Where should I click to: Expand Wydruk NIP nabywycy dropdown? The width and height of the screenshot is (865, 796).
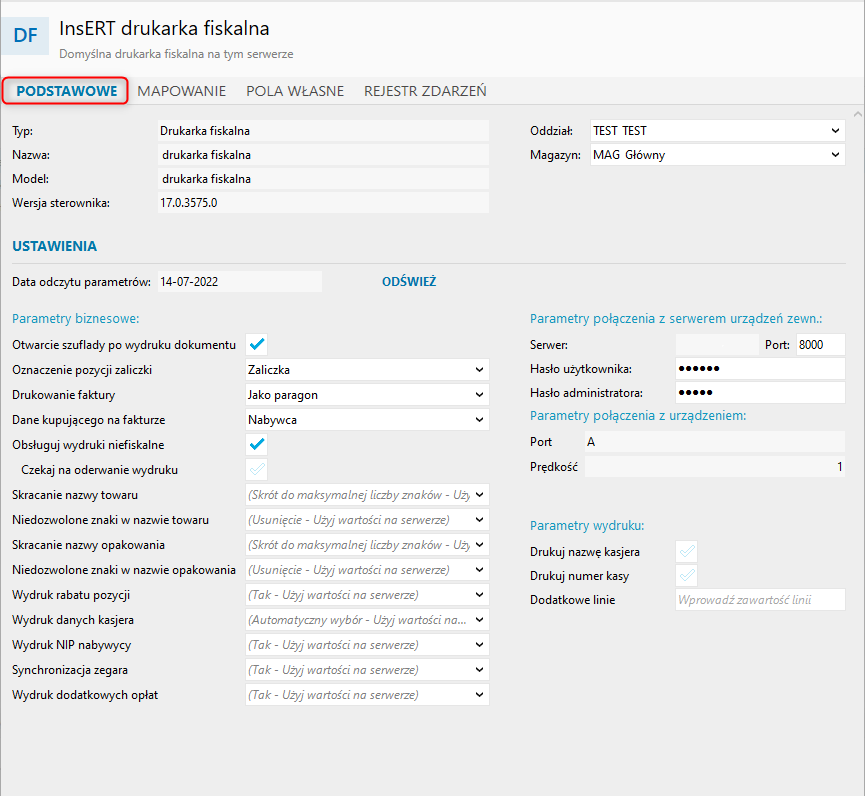click(367, 645)
